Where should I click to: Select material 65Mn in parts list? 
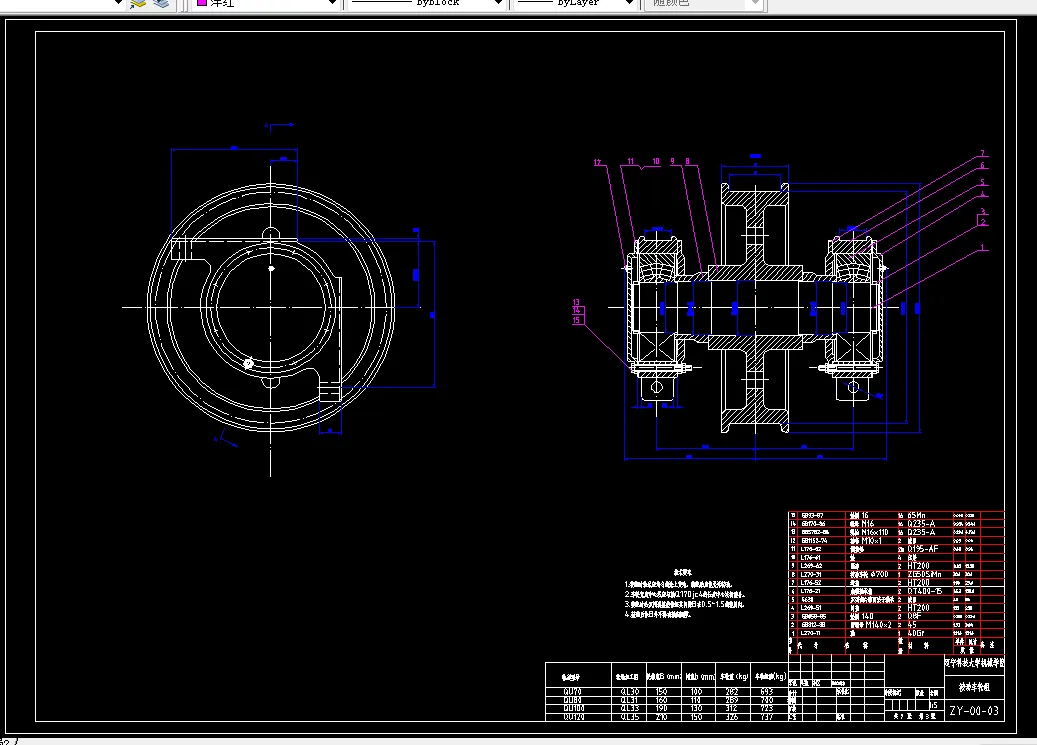point(917,515)
